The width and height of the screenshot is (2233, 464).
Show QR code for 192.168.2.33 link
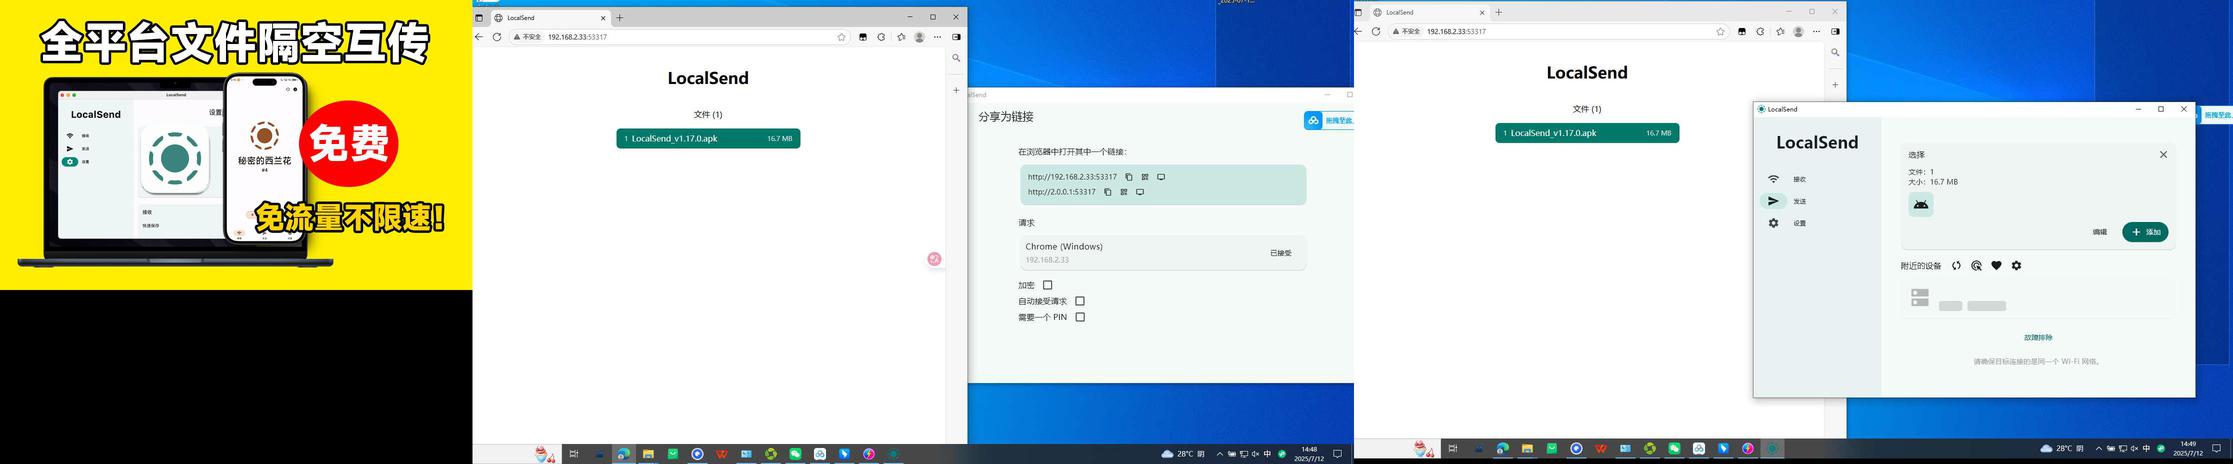[1145, 177]
